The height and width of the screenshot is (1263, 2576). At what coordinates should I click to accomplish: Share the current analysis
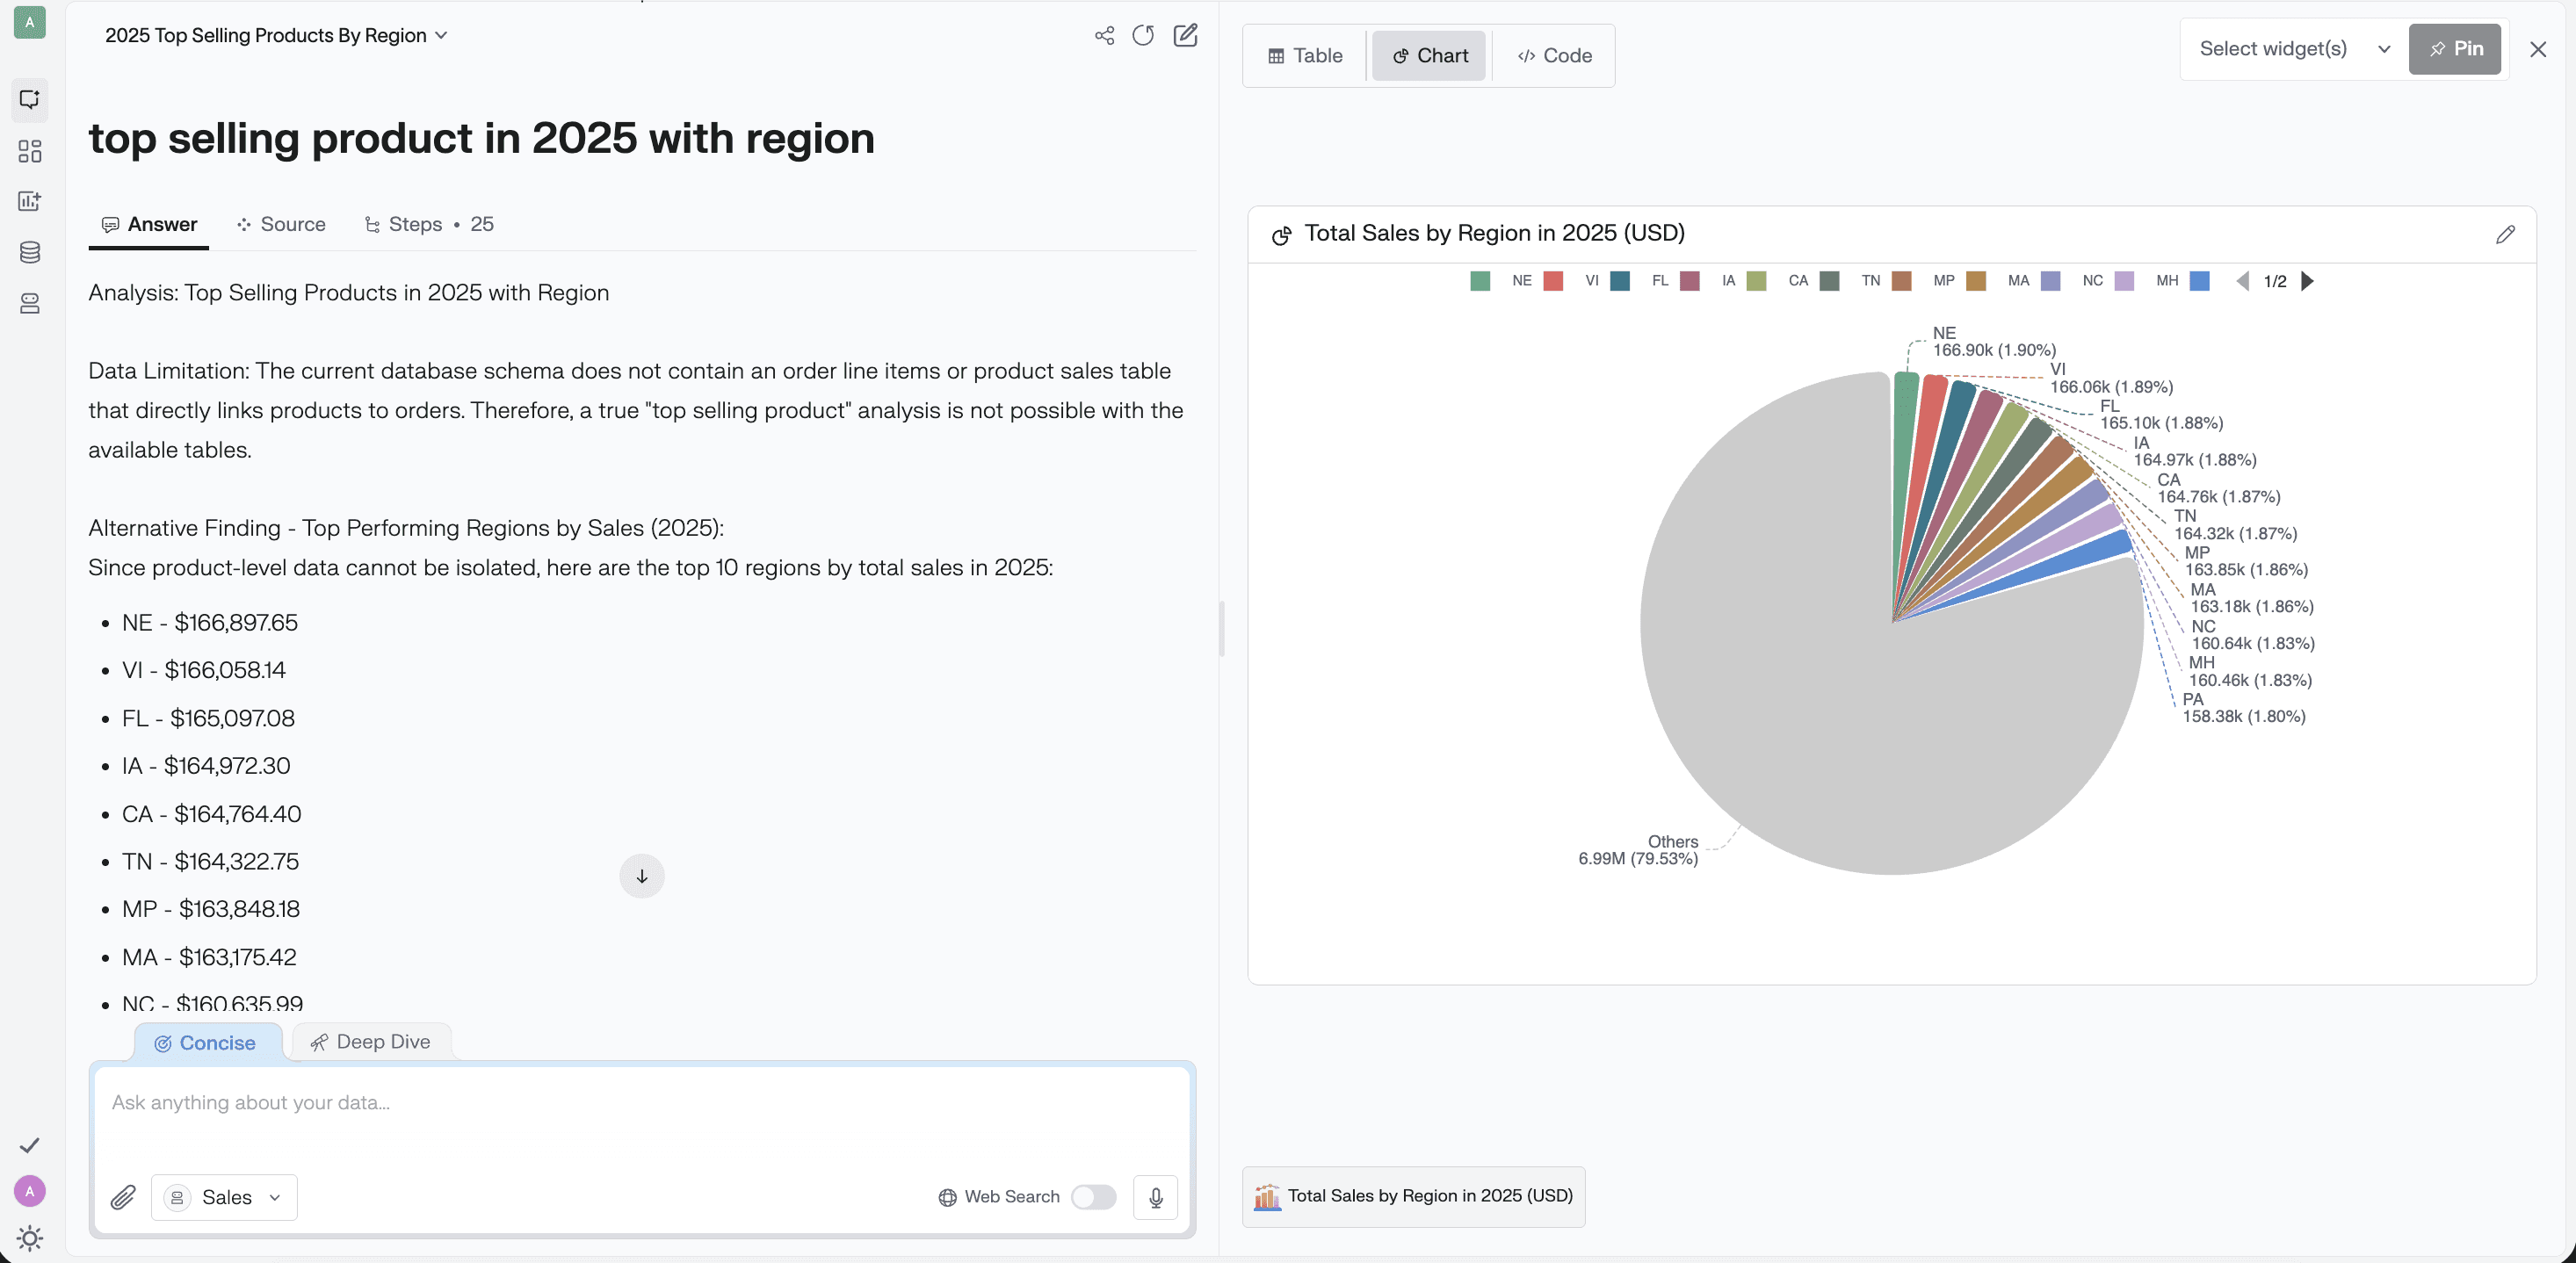click(1104, 35)
